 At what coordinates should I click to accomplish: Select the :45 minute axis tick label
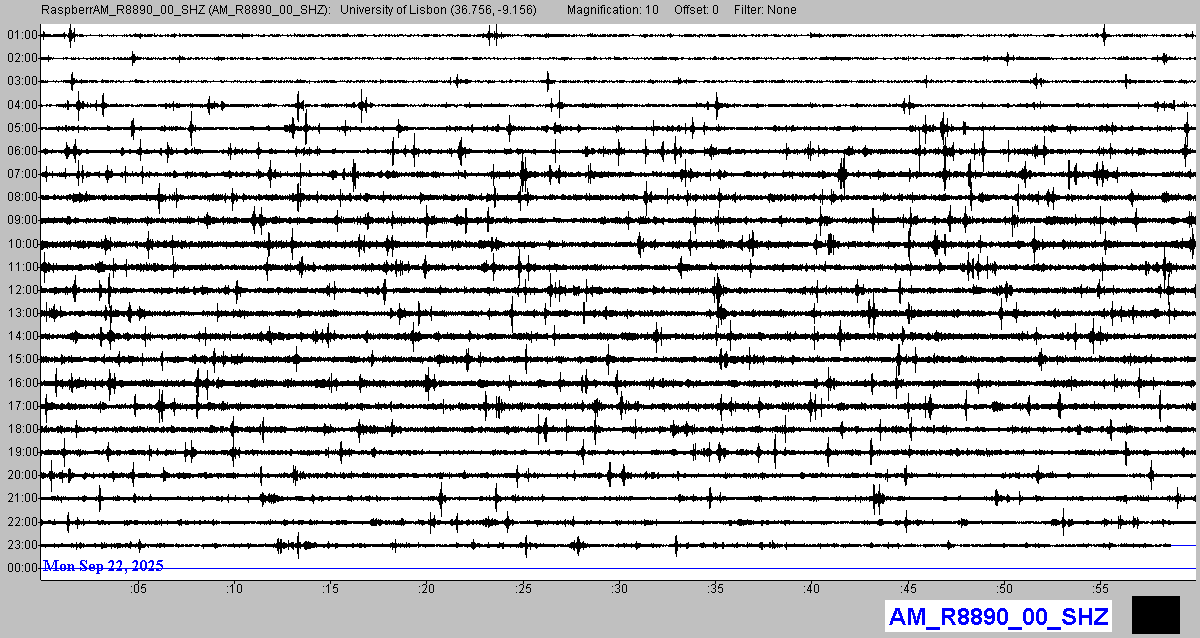907,590
